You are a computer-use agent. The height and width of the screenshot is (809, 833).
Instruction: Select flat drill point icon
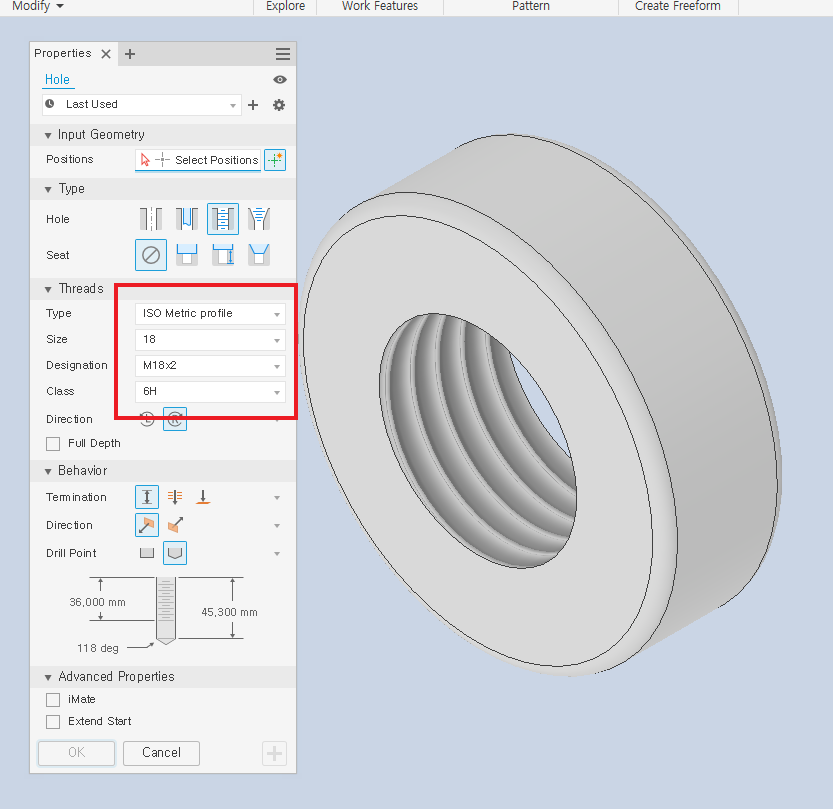(147, 553)
